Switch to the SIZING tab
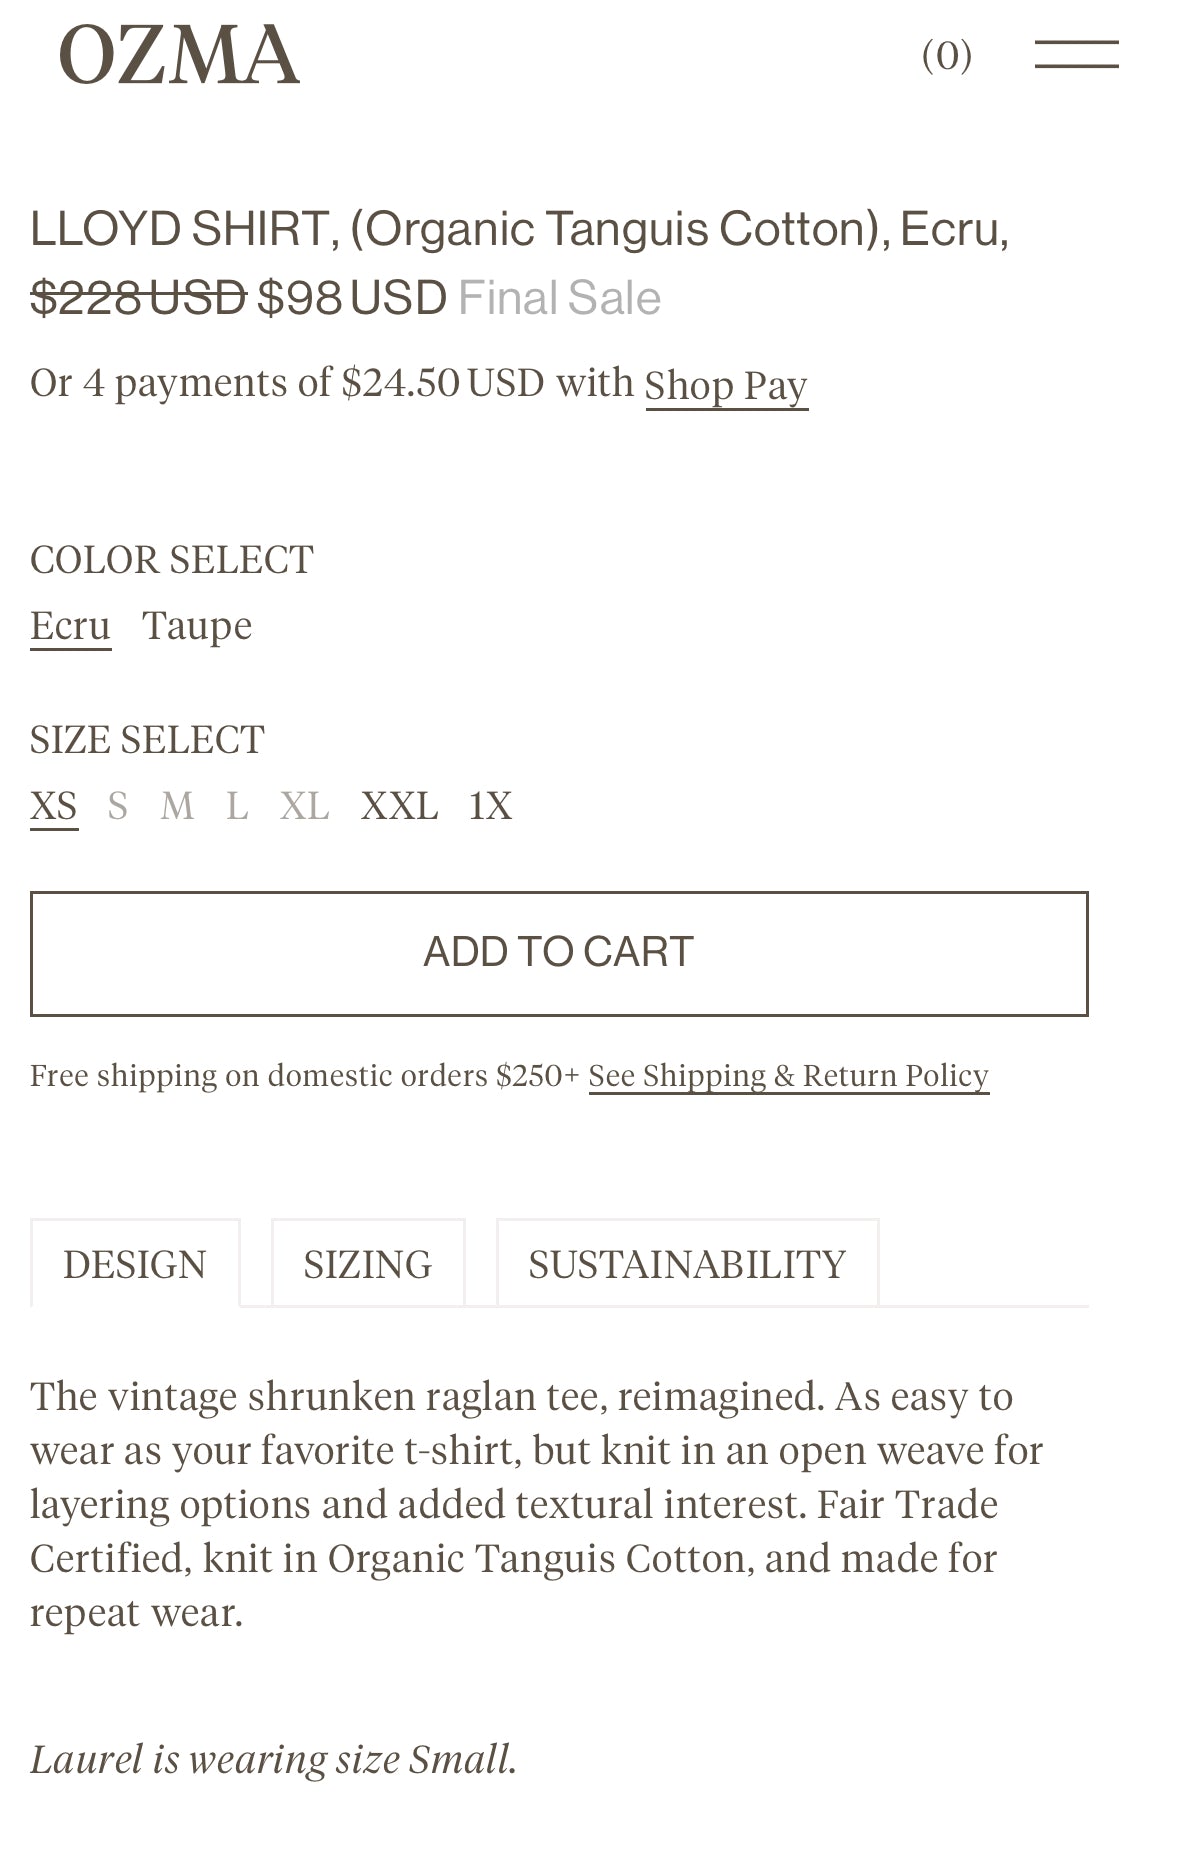The width and height of the screenshot is (1179, 1856). 368,1263
